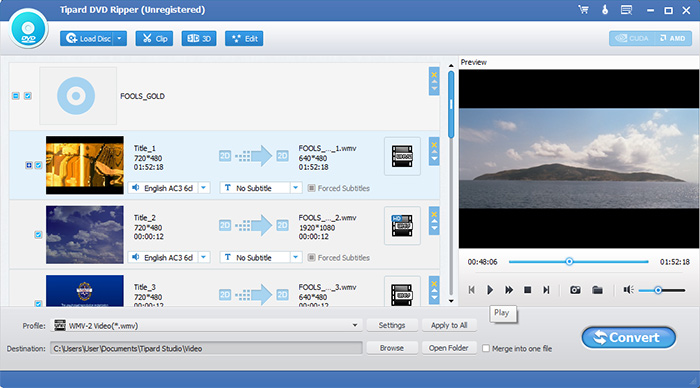Click the title list scroll-up arrow

coord(451,66)
